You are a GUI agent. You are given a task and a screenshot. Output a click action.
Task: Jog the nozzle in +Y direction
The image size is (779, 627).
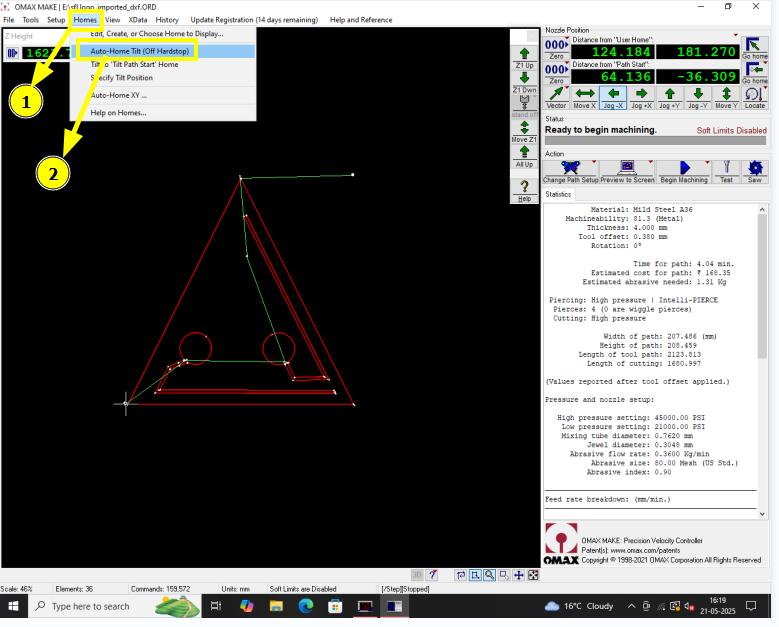coord(670,97)
